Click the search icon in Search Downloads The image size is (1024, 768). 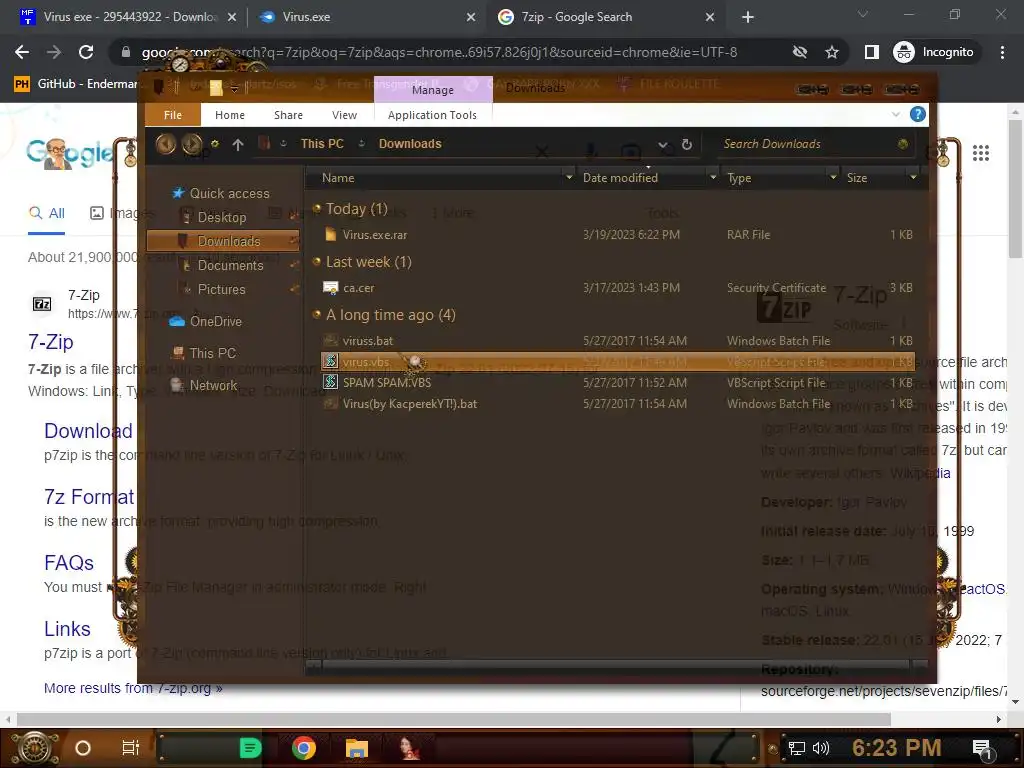tap(903, 144)
